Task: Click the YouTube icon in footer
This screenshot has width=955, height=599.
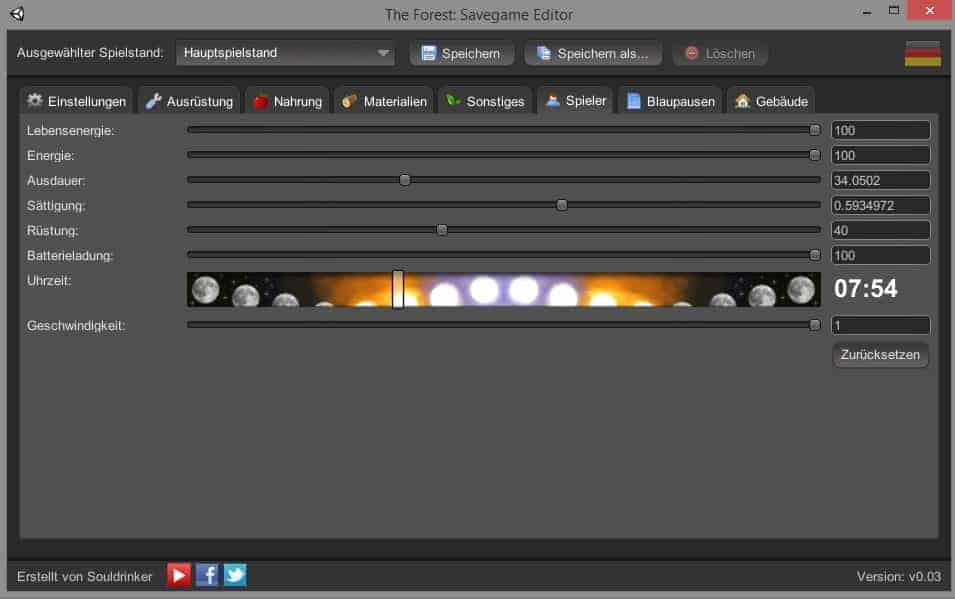Action: [x=179, y=575]
